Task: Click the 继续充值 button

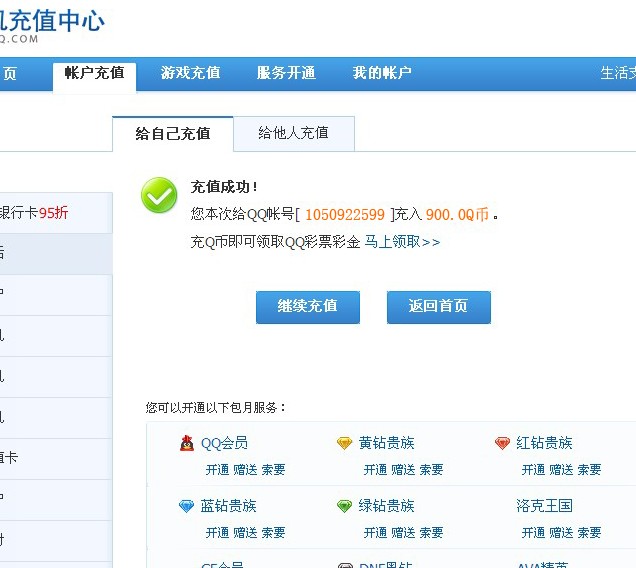Action: (308, 307)
